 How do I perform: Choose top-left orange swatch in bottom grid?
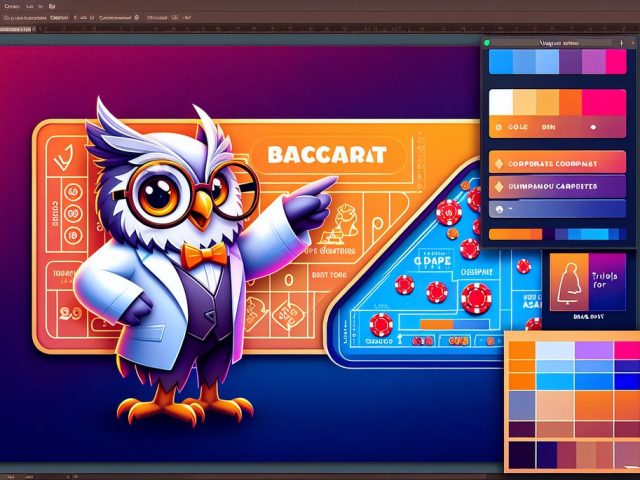[522, 351]
